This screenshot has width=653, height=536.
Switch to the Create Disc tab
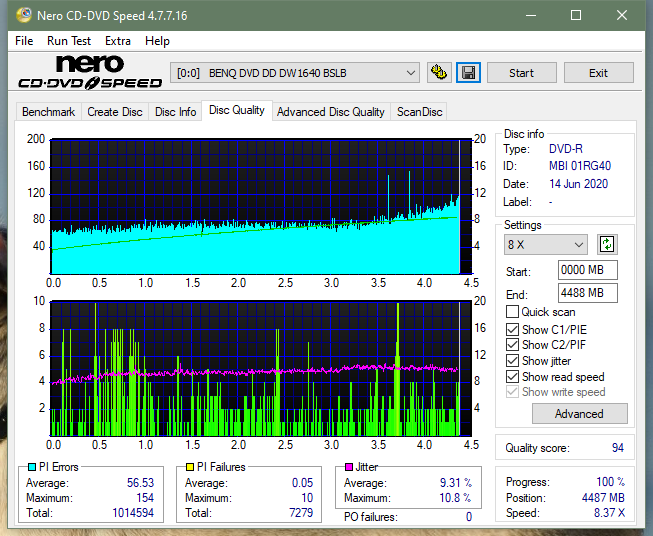[x=115, y=112]
